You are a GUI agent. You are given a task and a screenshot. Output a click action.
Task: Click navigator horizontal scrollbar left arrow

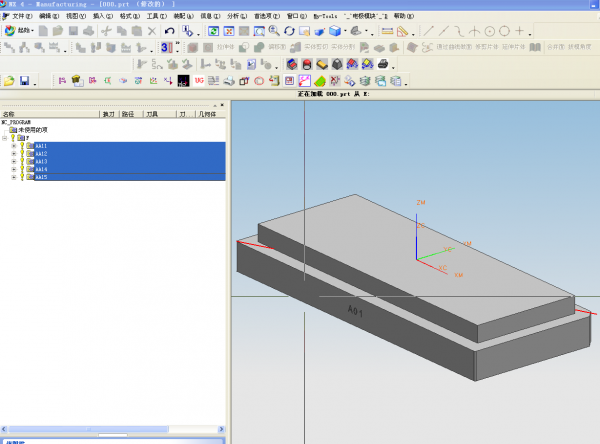[4, 429]
